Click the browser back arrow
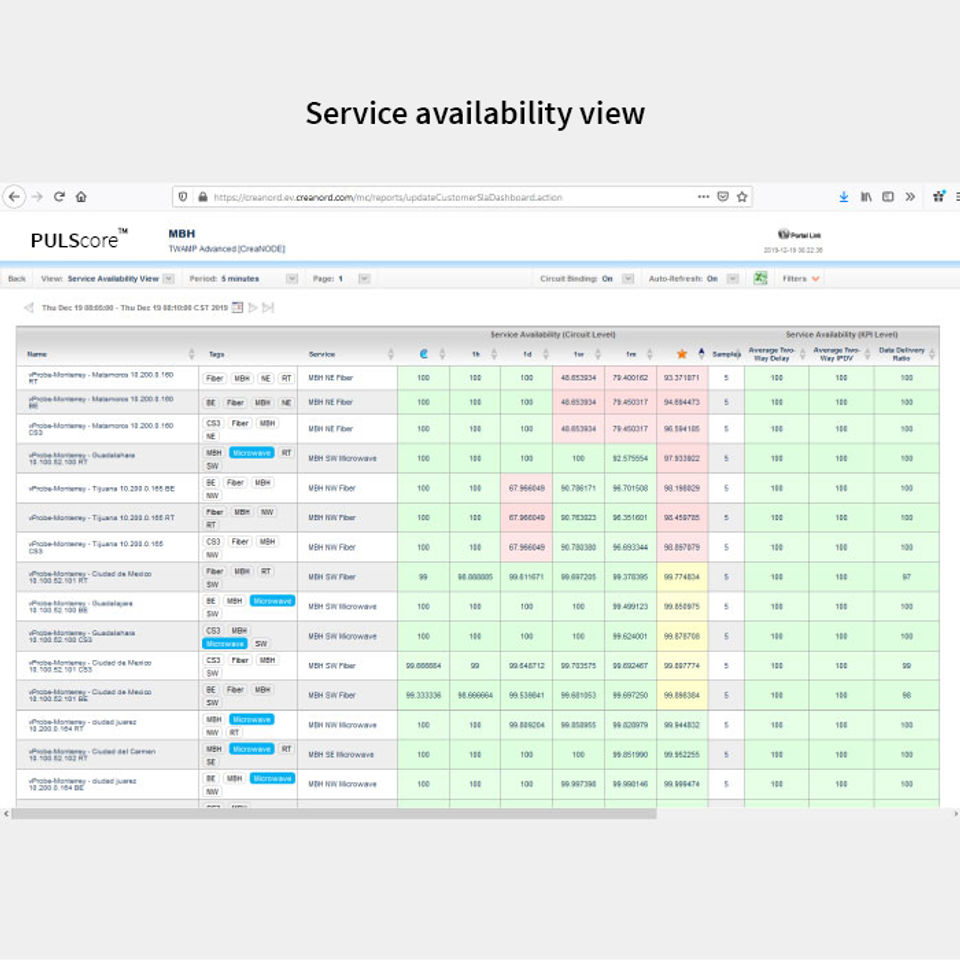Image resolution: width=960 pixels, height=960 pixels. point(14,197)
